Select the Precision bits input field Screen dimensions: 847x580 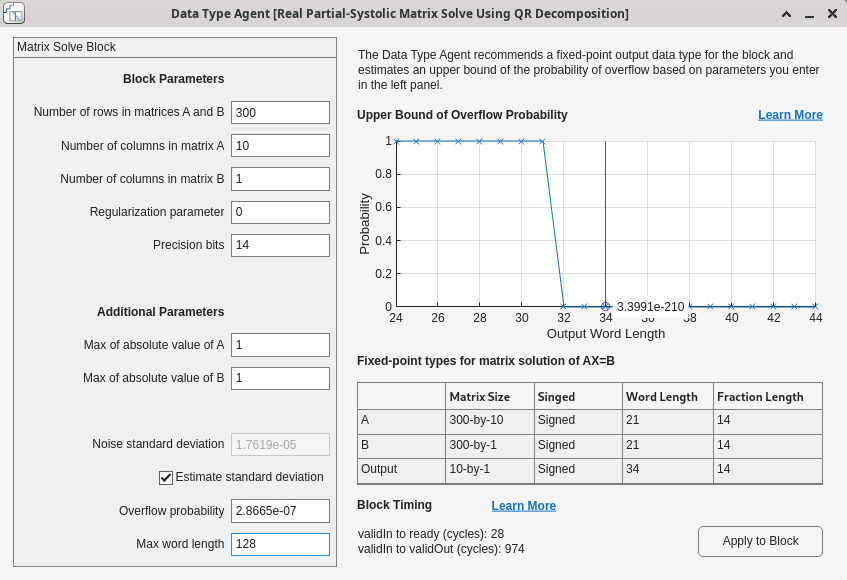click(x=280, y=244)
